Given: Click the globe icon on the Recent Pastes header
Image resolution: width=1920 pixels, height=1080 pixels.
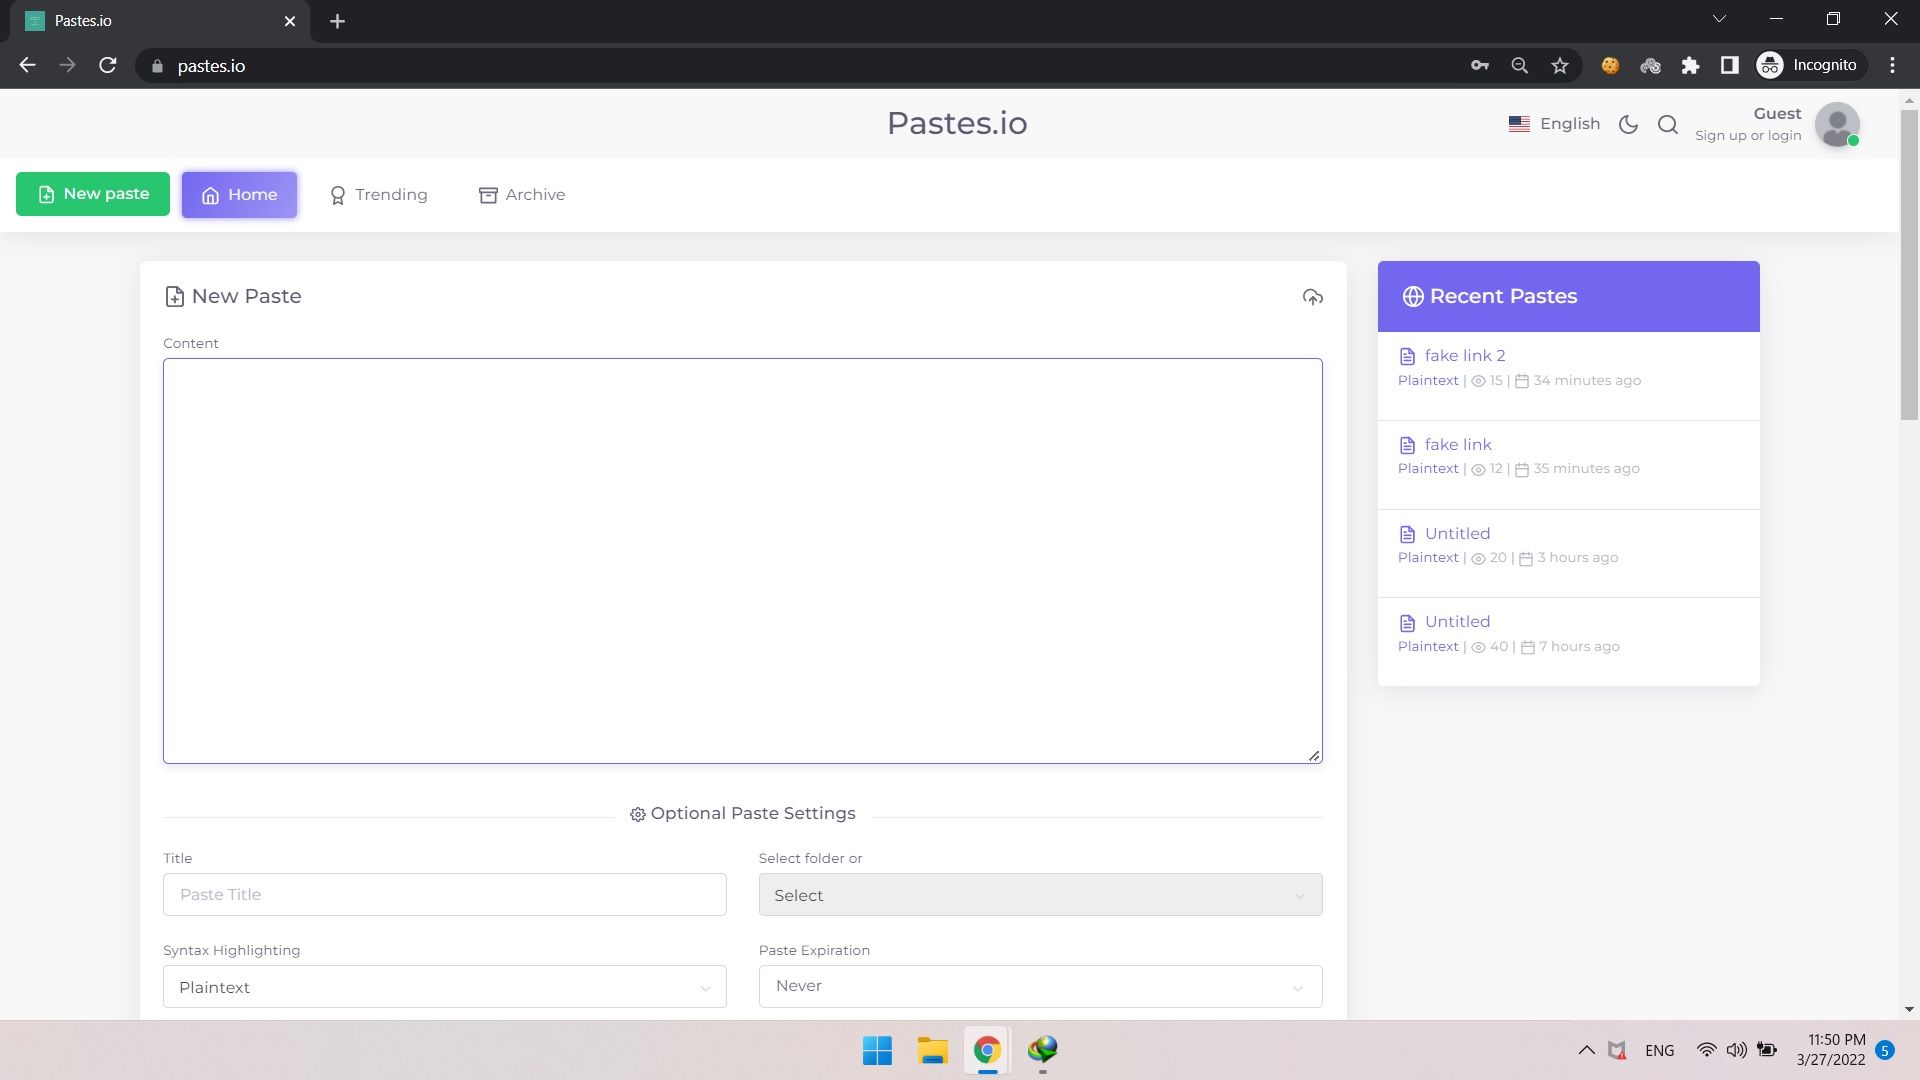Looking at the screenshot, I should [x=1412, y=296].
